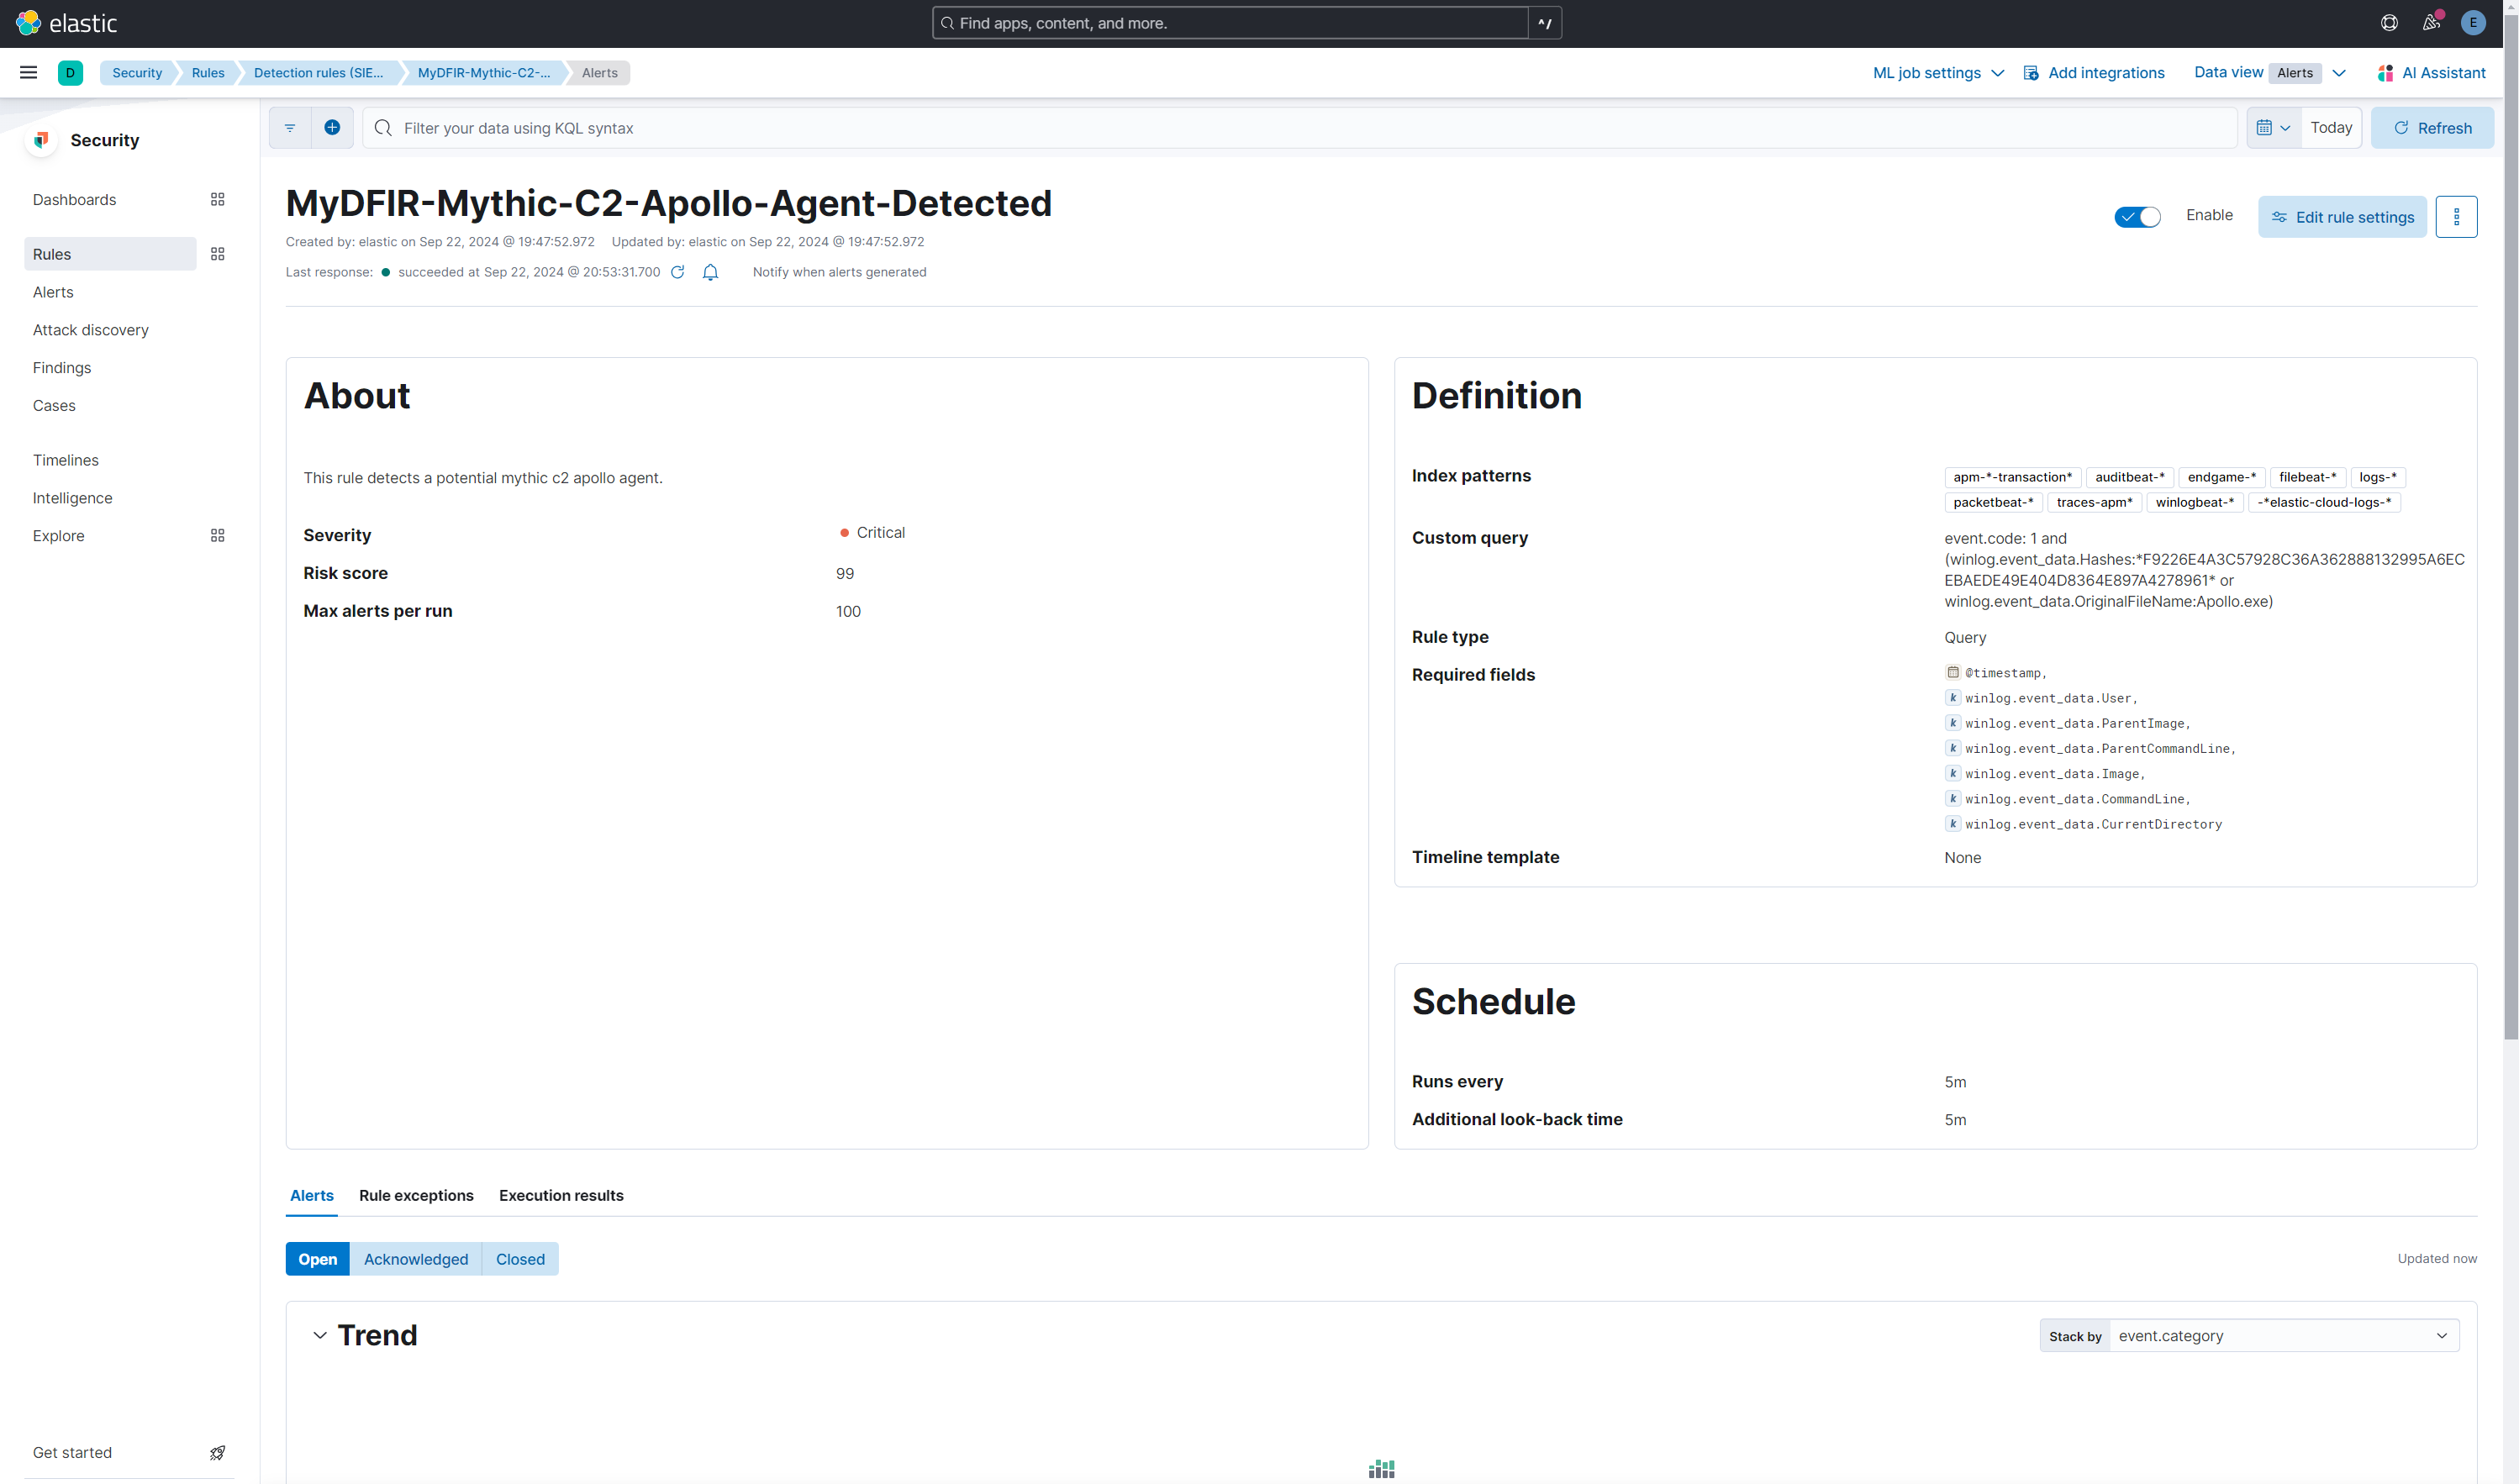The image size is (2519, 1484).
Task: Collapse the Trend section chevron
Action: pyautogui.click(x=320, y=1336)
